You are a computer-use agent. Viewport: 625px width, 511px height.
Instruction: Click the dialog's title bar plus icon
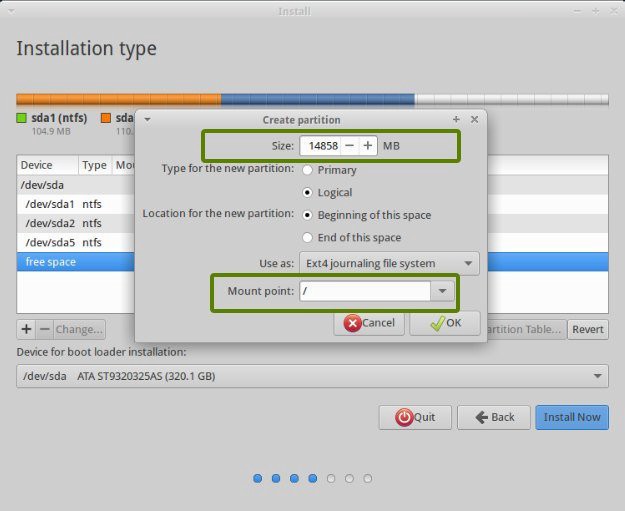click(x=456, y=119)
